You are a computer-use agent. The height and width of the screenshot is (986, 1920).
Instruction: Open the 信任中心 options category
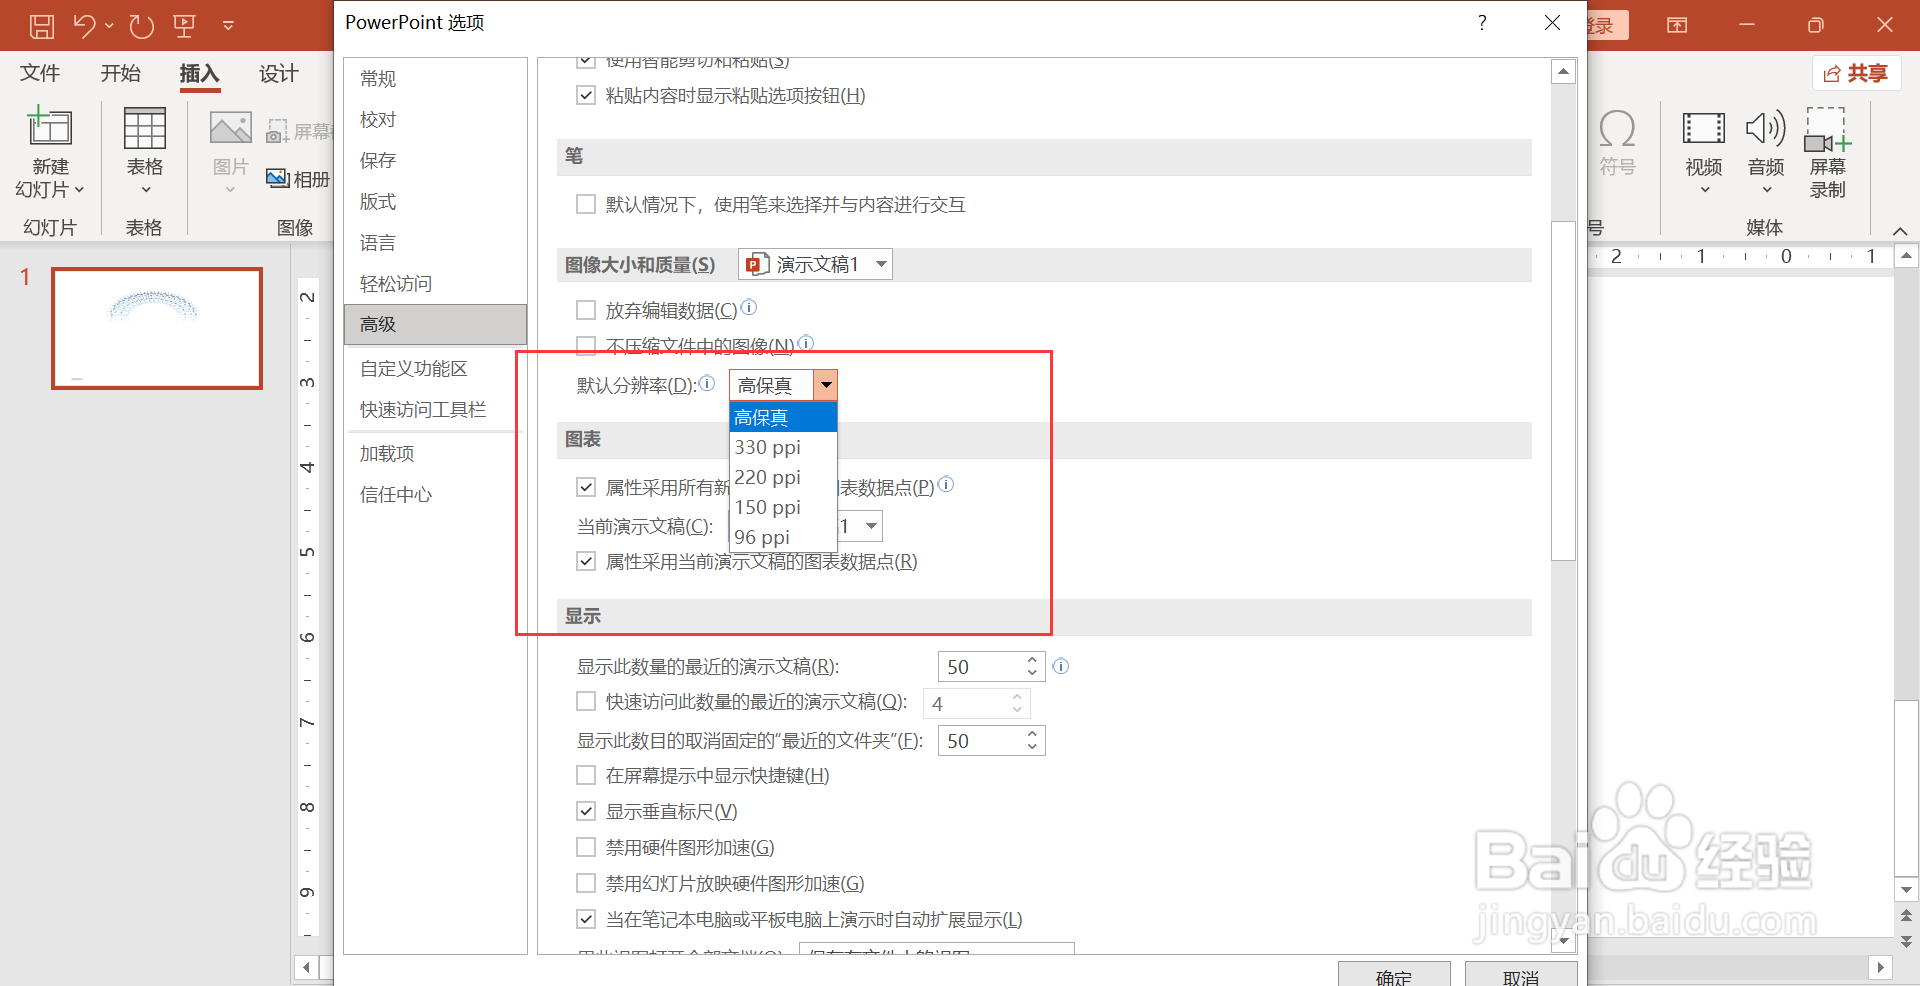(x=435, y=495)
